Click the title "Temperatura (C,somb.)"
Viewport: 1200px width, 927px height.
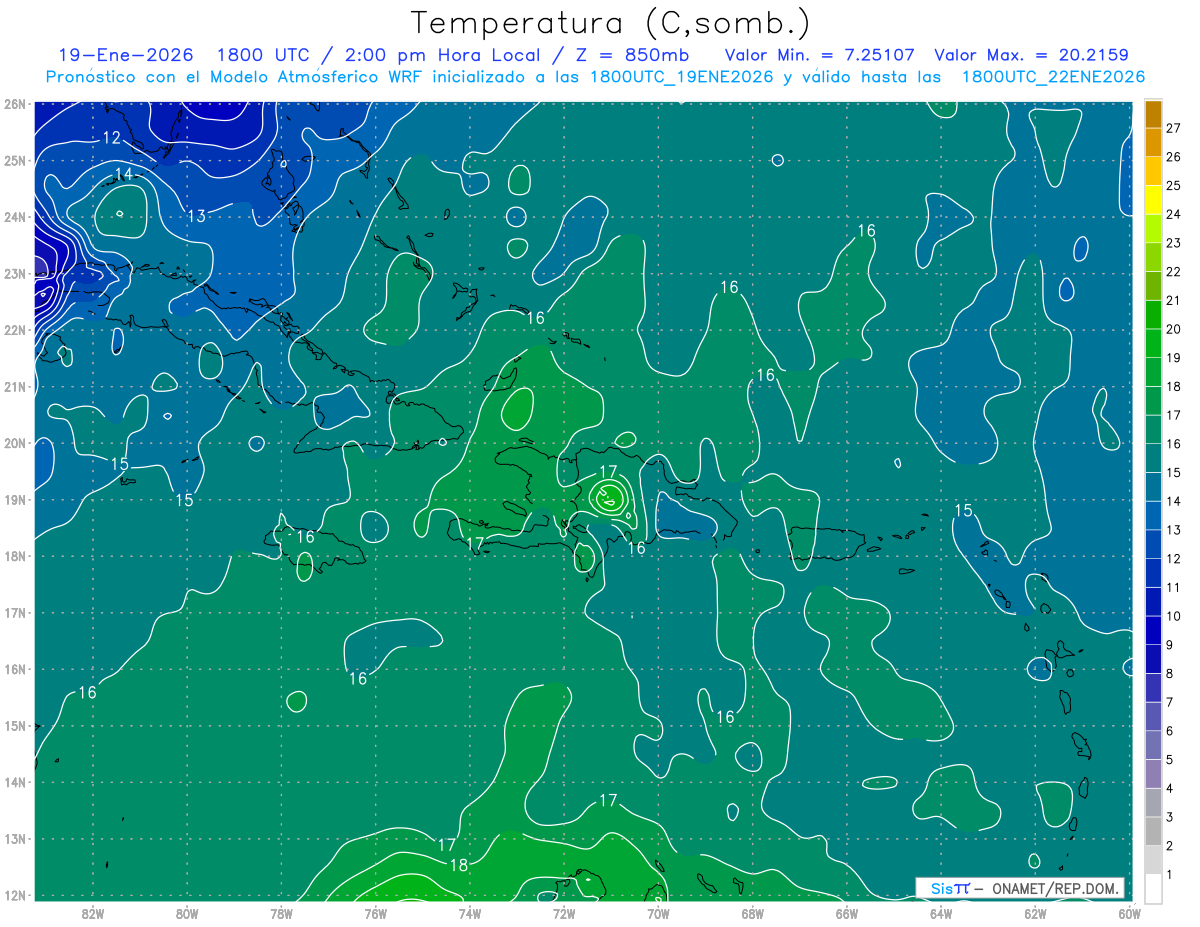[x=611, y=23]
